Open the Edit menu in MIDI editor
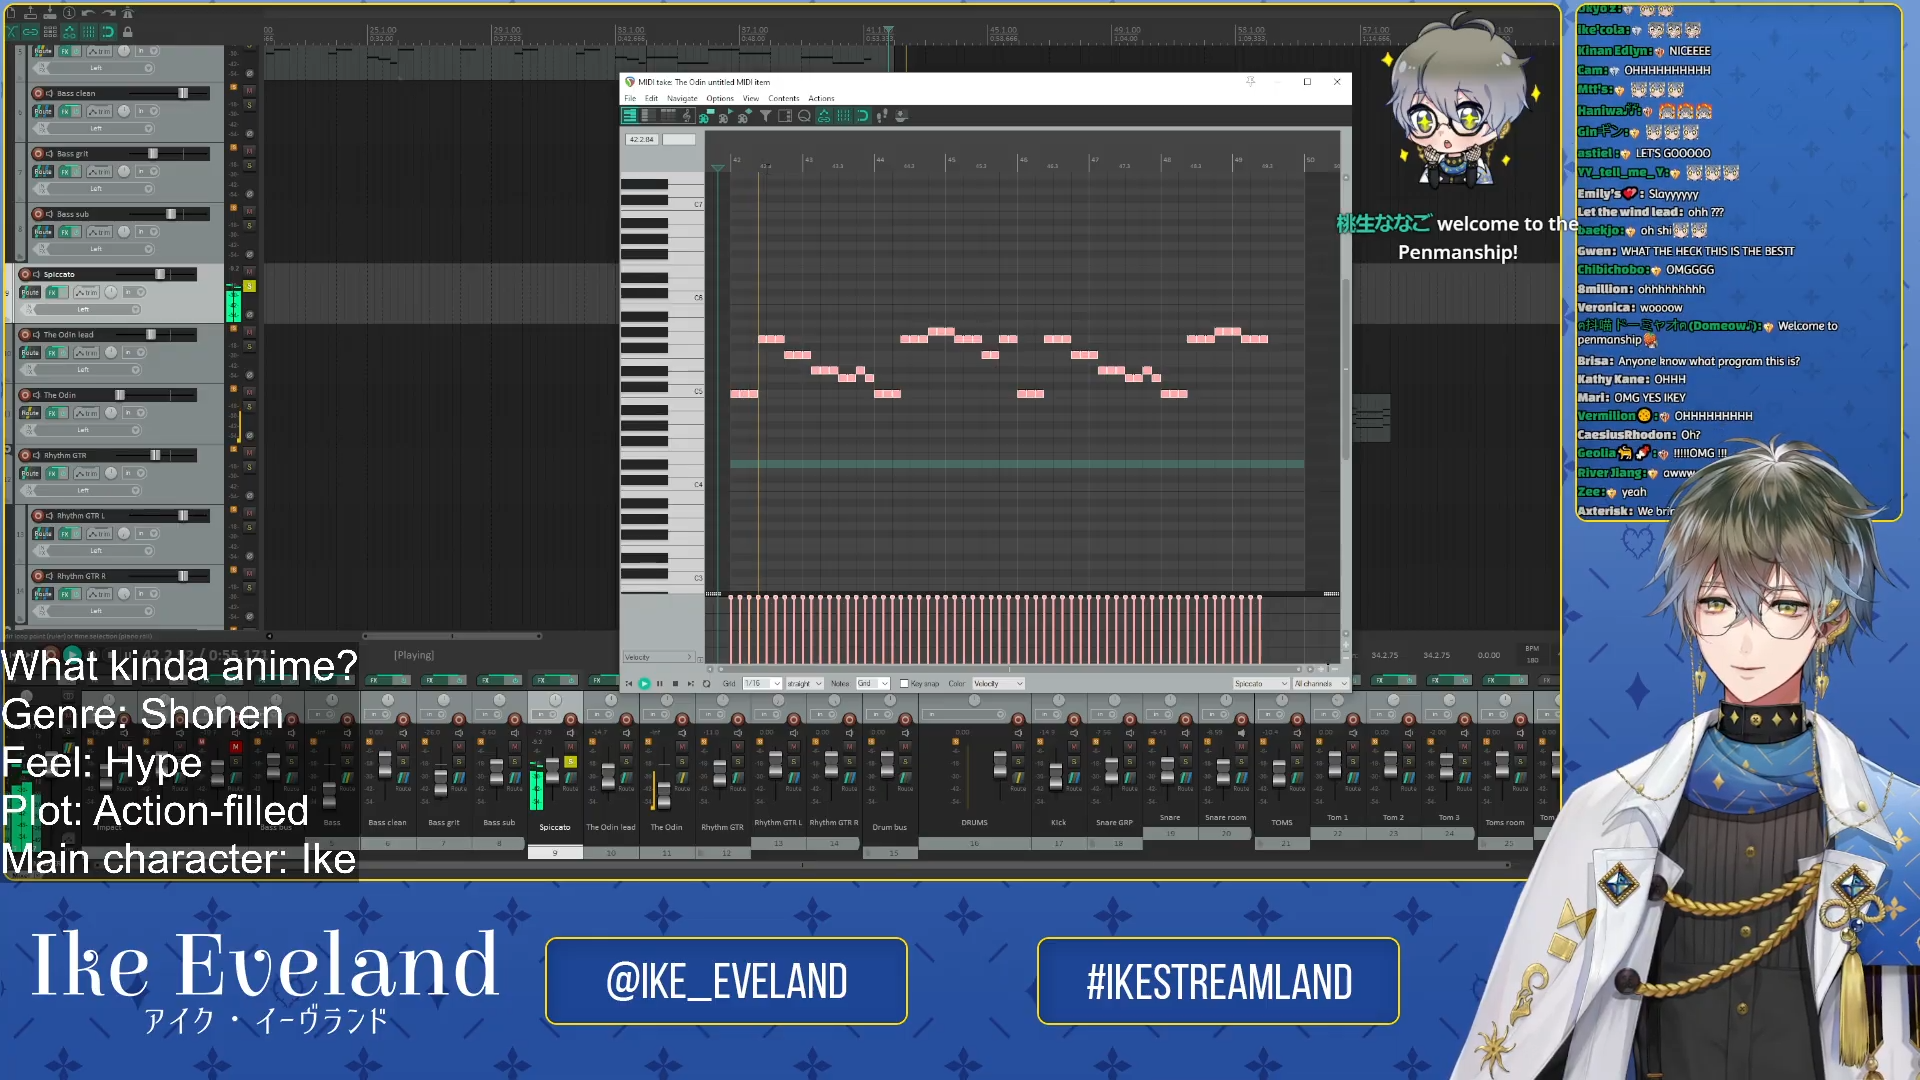This screenshot has height=1080, width=1920. pos(651,98)
